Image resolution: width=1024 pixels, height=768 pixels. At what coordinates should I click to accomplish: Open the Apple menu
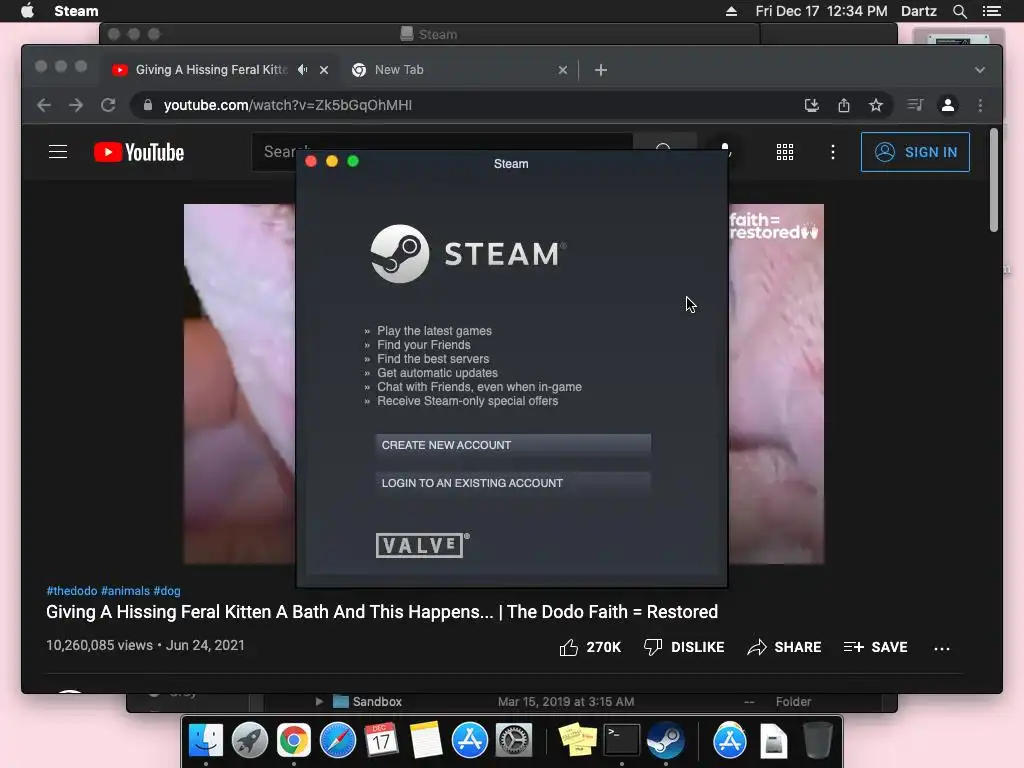[27, 11]
